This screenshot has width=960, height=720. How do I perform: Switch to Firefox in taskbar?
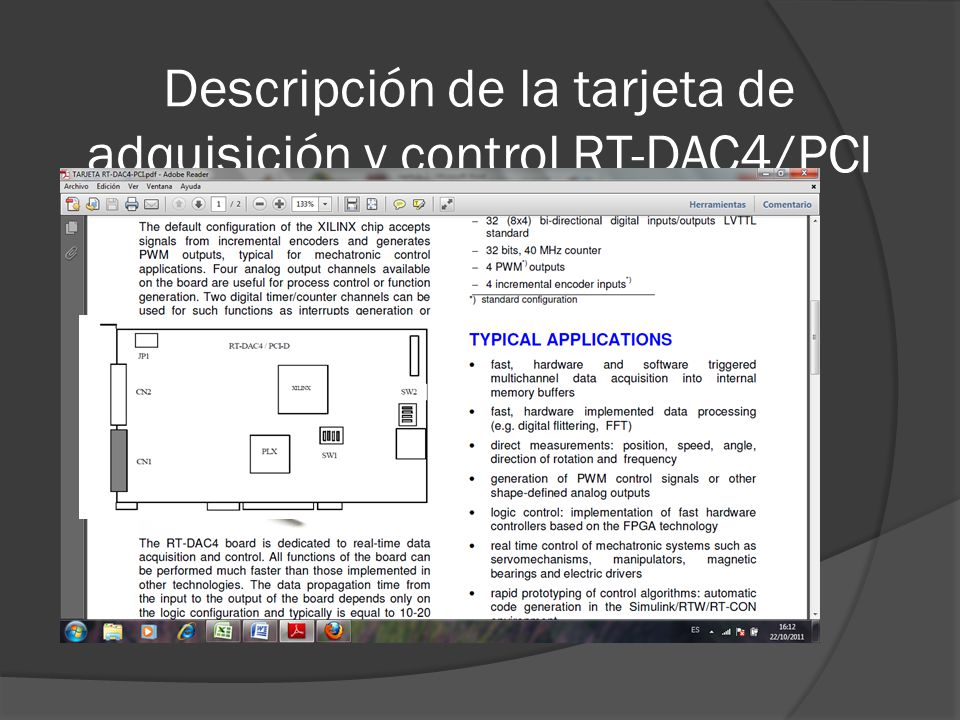[x=334, y=631]
